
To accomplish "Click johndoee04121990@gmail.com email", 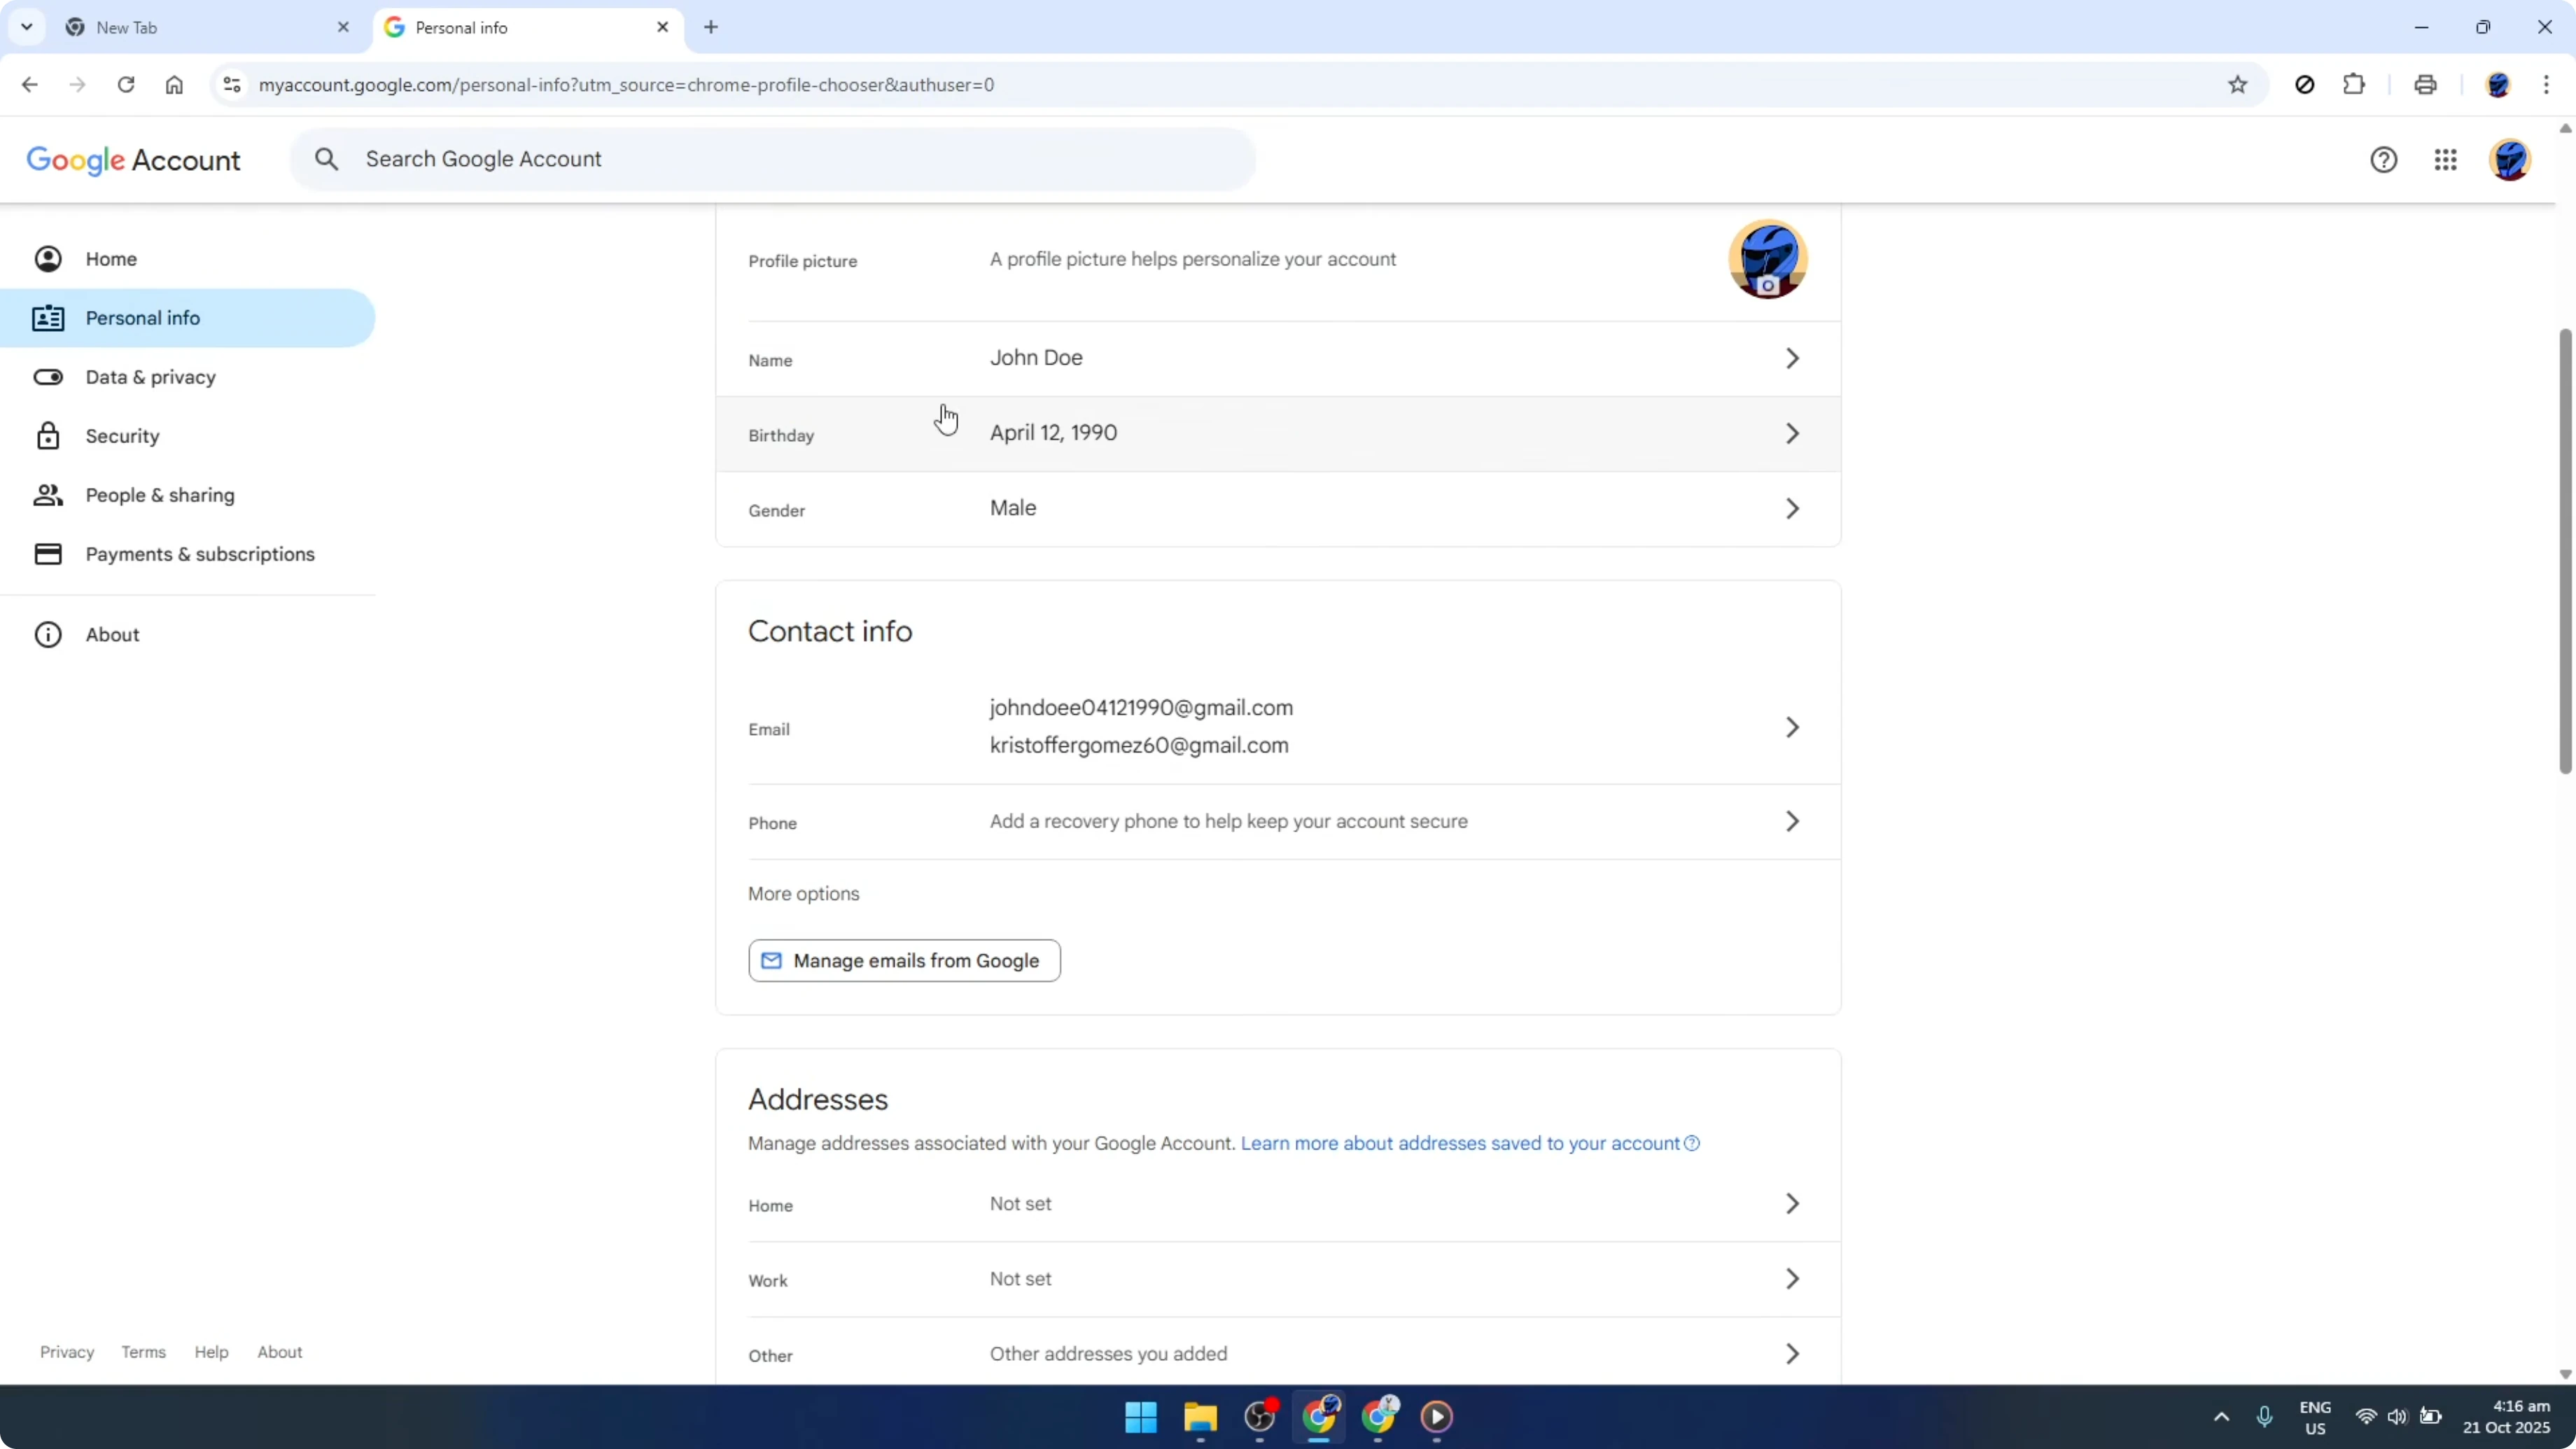I will click(1141, 708).
